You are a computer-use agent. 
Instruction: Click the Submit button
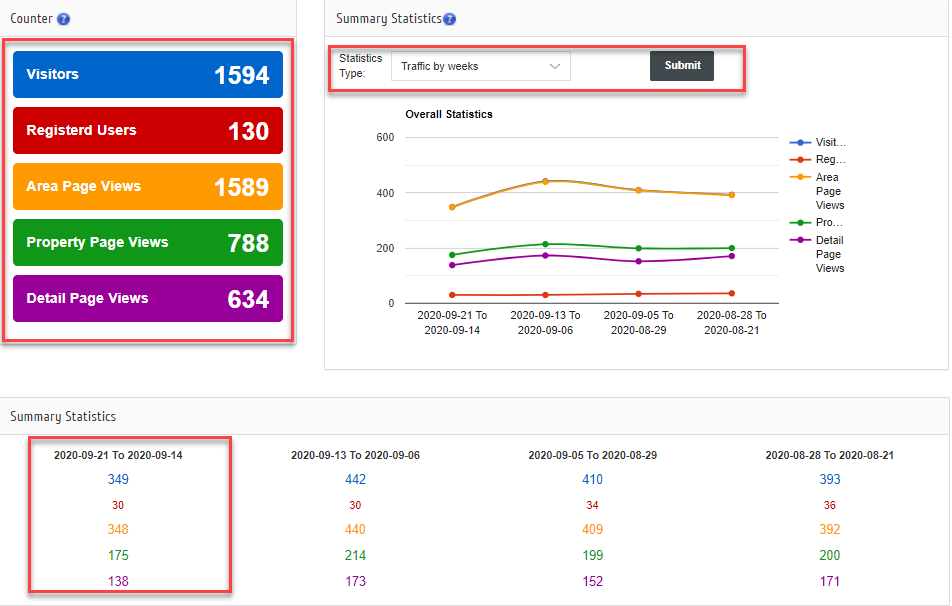tap(682, 66)
